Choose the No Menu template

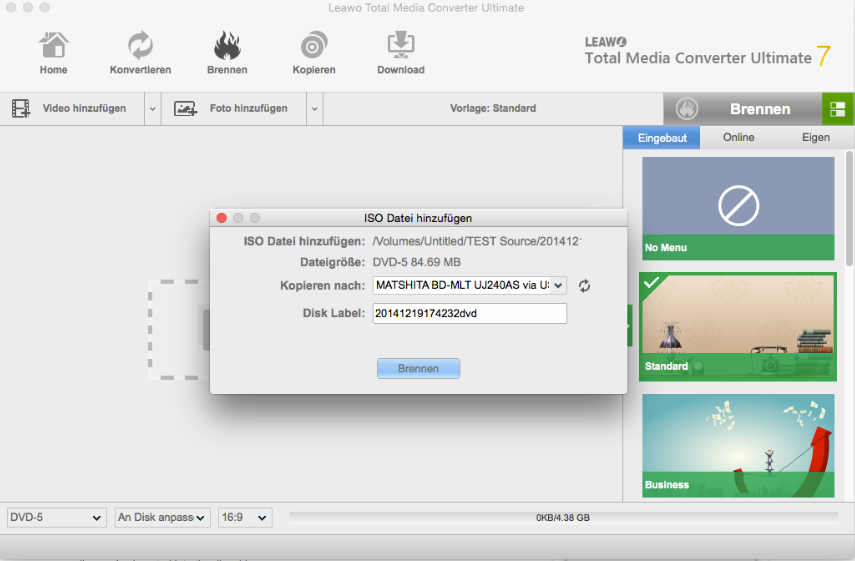[x=738, y=208]
